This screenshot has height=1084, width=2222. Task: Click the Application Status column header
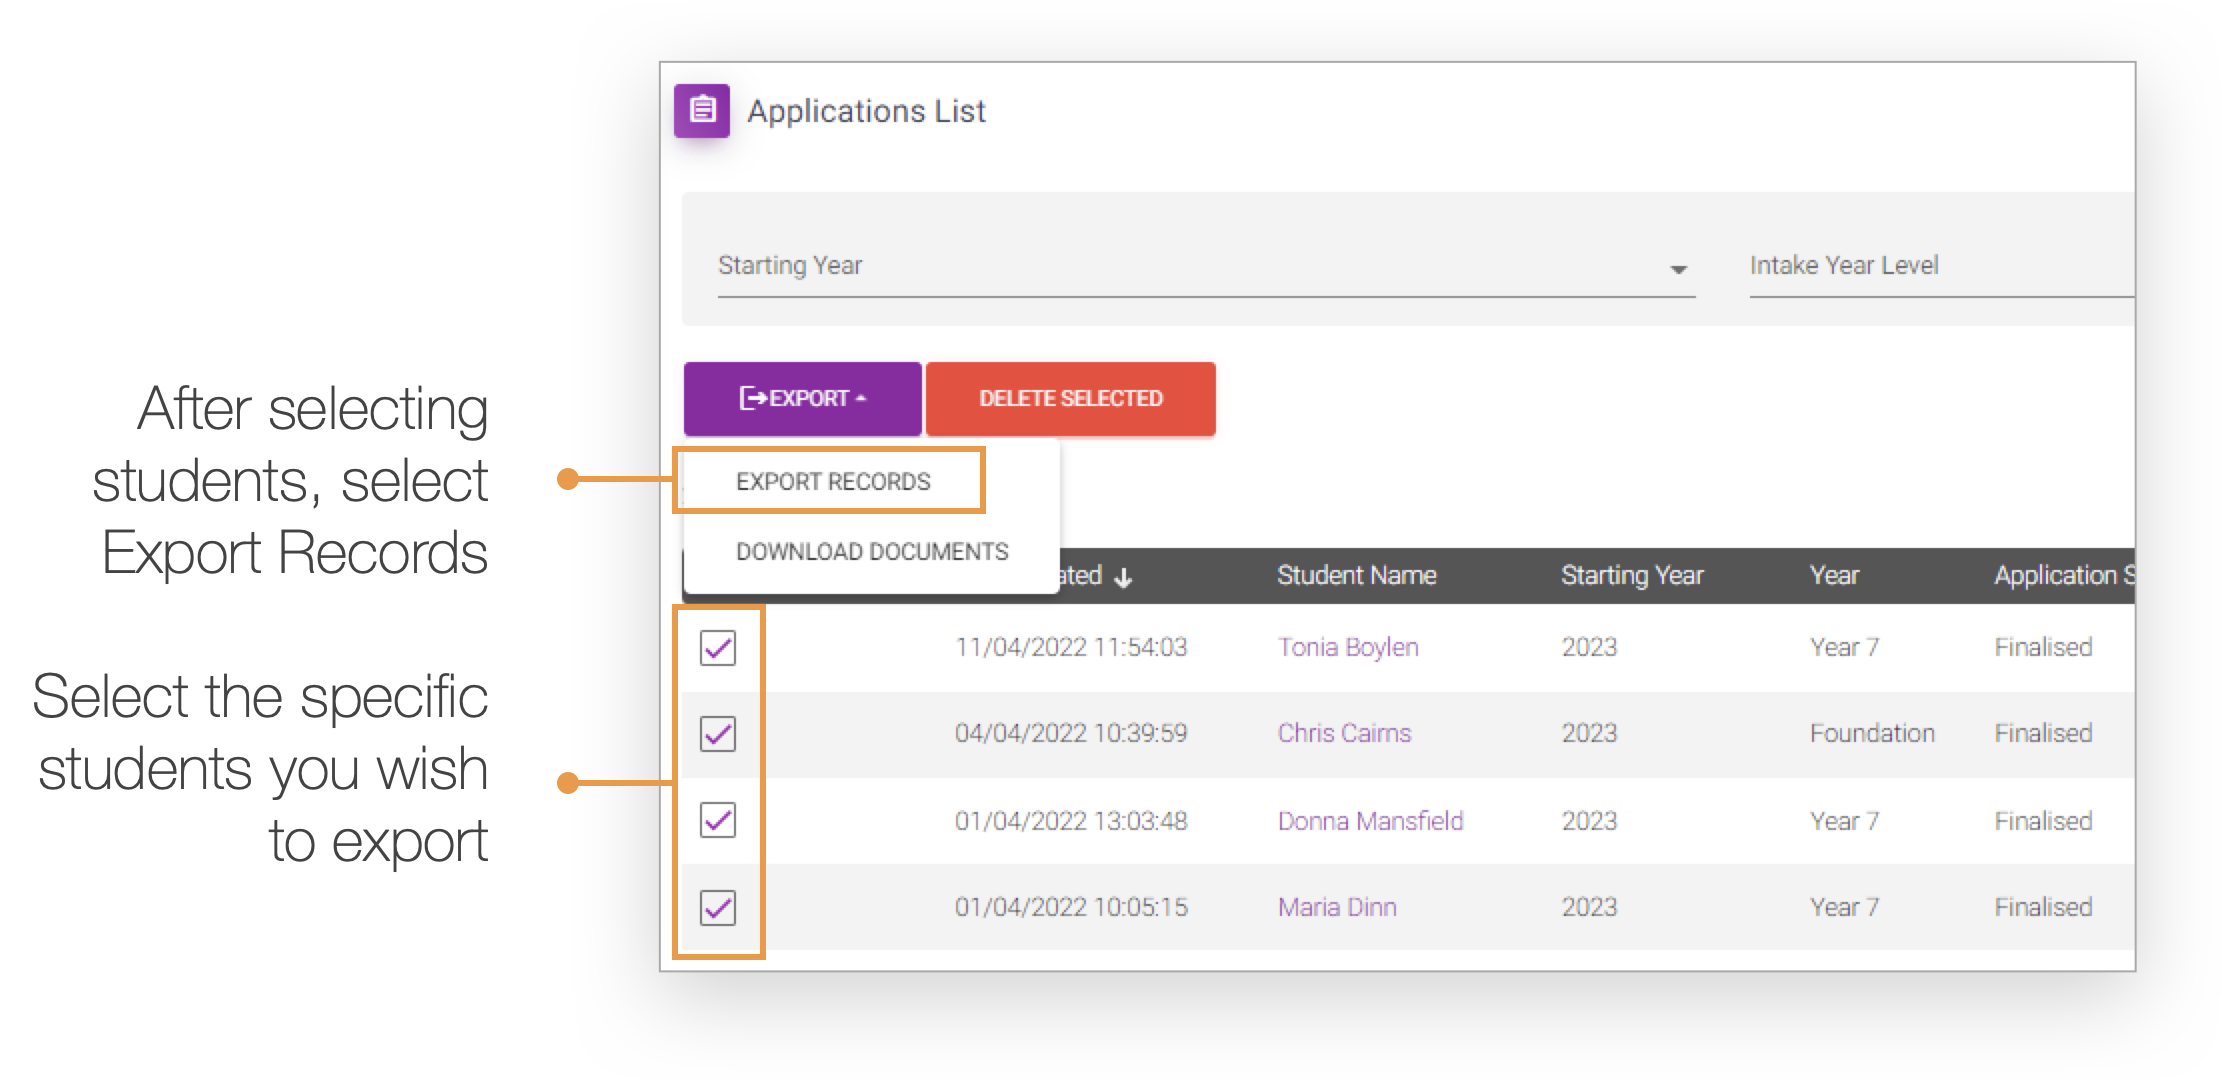coord(2064,575)
